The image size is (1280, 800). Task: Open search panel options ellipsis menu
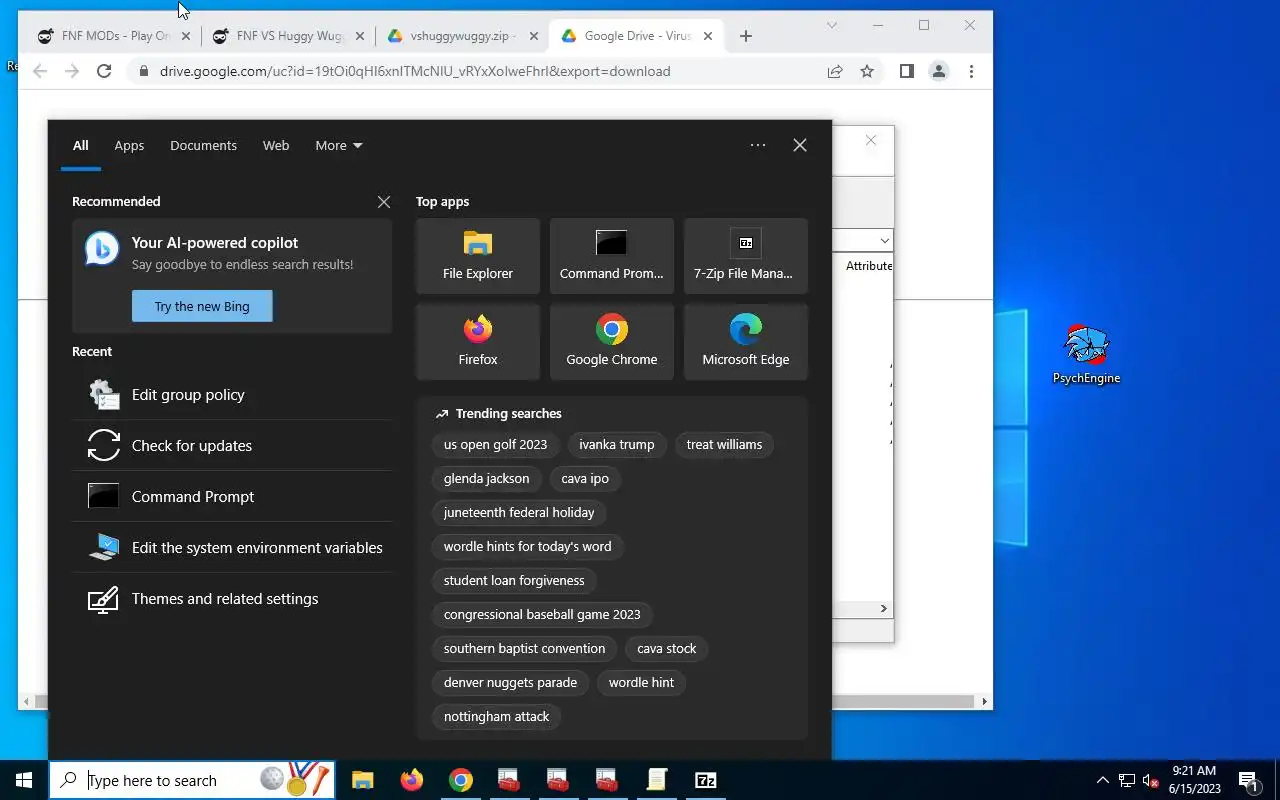[x=758, y=145]
